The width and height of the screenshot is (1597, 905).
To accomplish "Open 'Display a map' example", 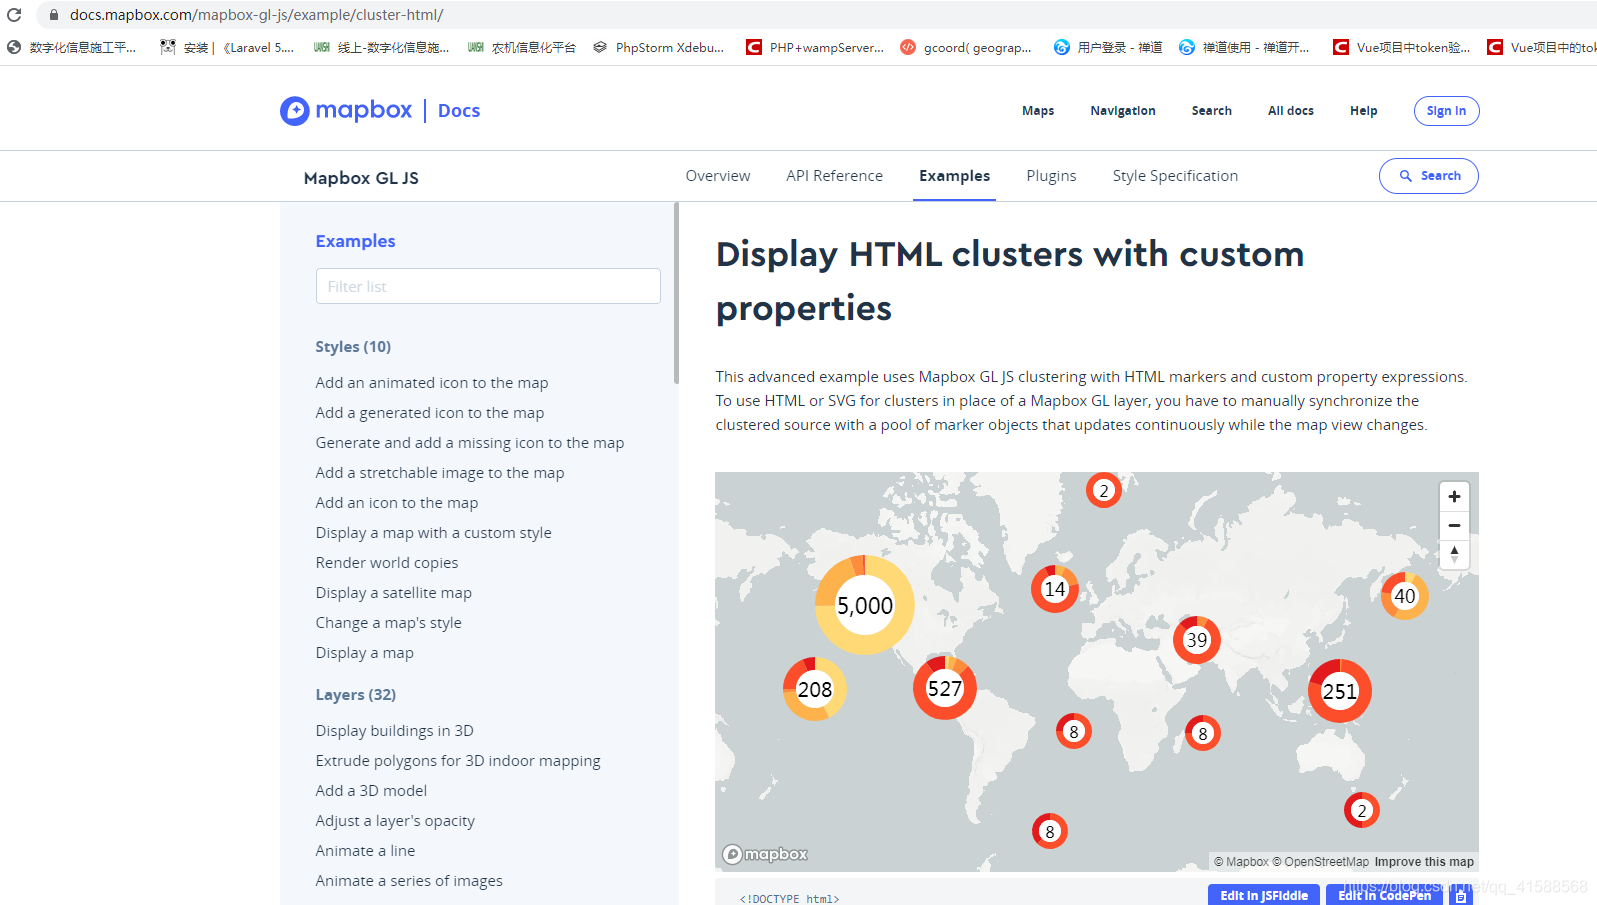I will pos(365,652).
